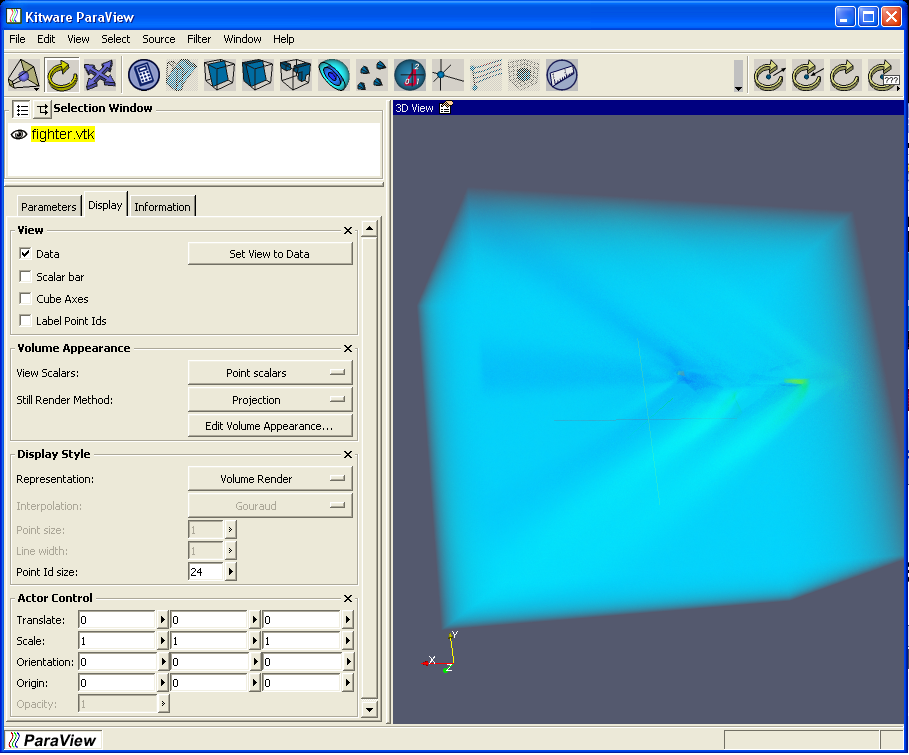The image size is (909, 755).
Task: Open the Help menu
Action: pos(283,39)
